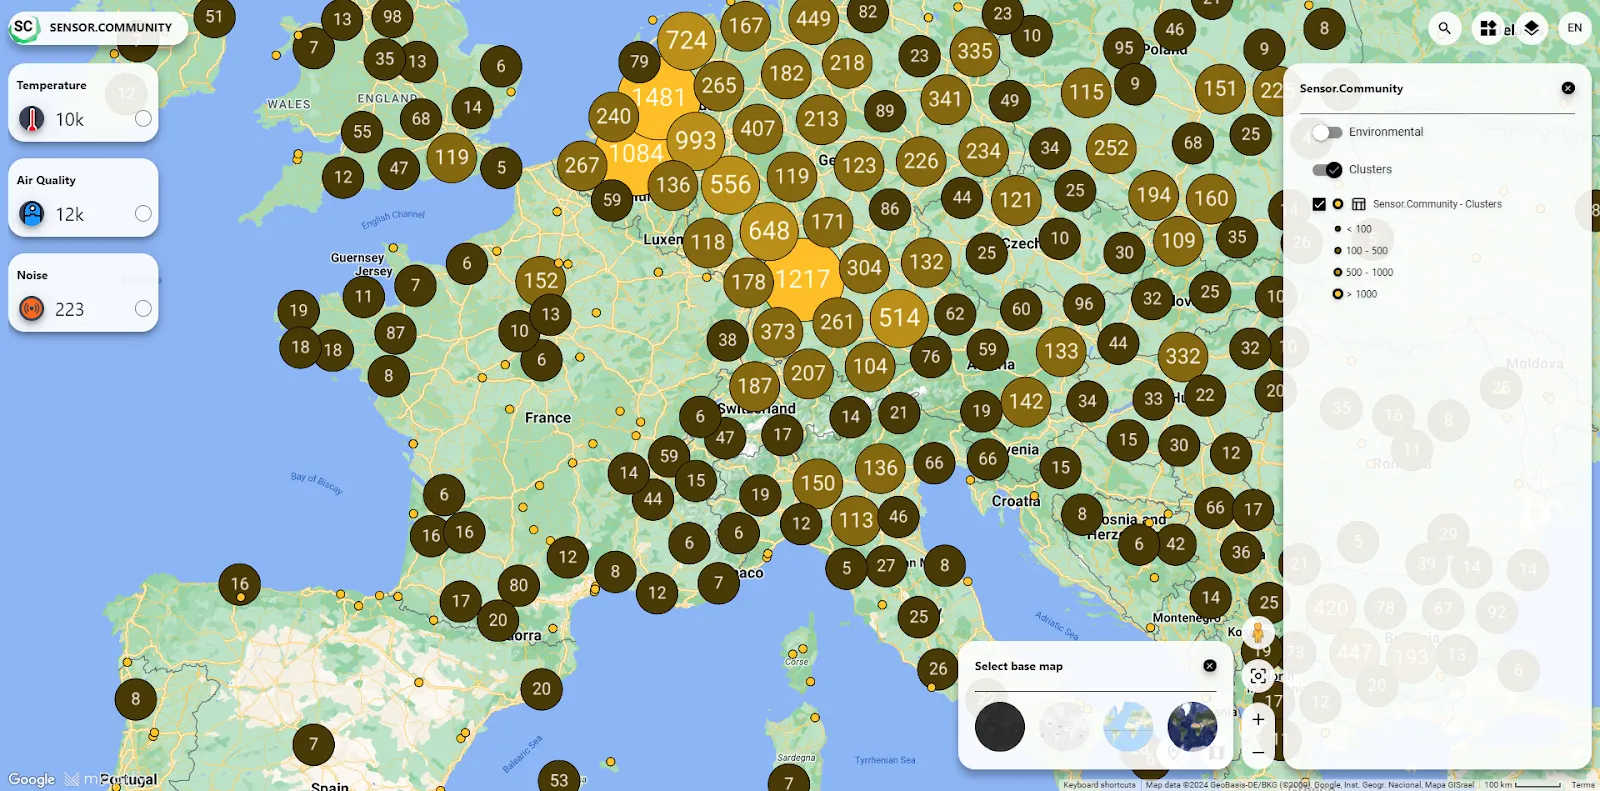Open the 724 sensor cluster

point(687,41)
